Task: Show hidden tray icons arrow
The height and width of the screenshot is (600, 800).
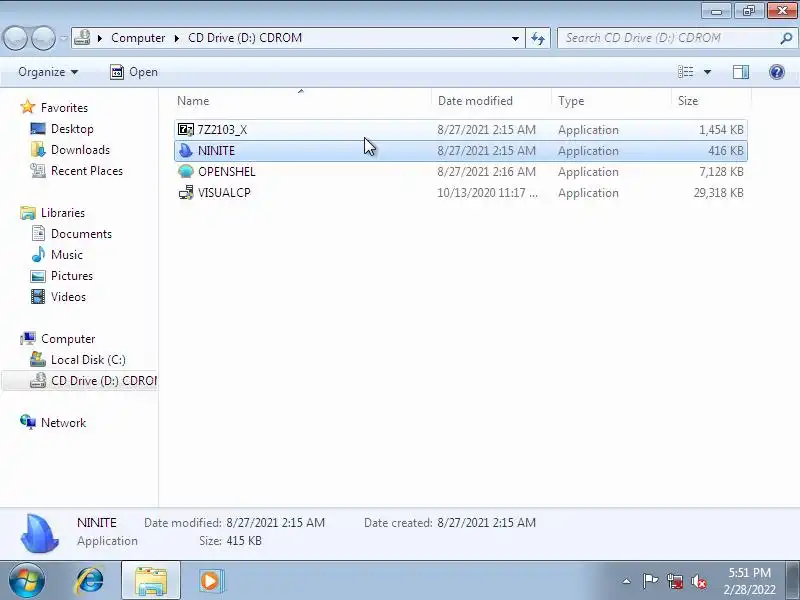Action: [626, 581]
